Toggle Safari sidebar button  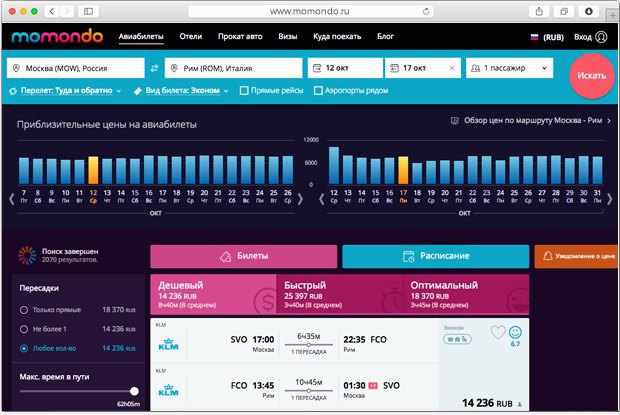click(x=88, y=11)
